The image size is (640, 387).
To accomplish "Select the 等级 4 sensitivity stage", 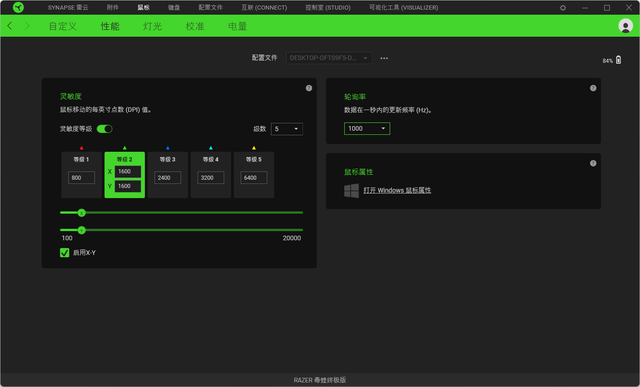I will coord(211,175).
